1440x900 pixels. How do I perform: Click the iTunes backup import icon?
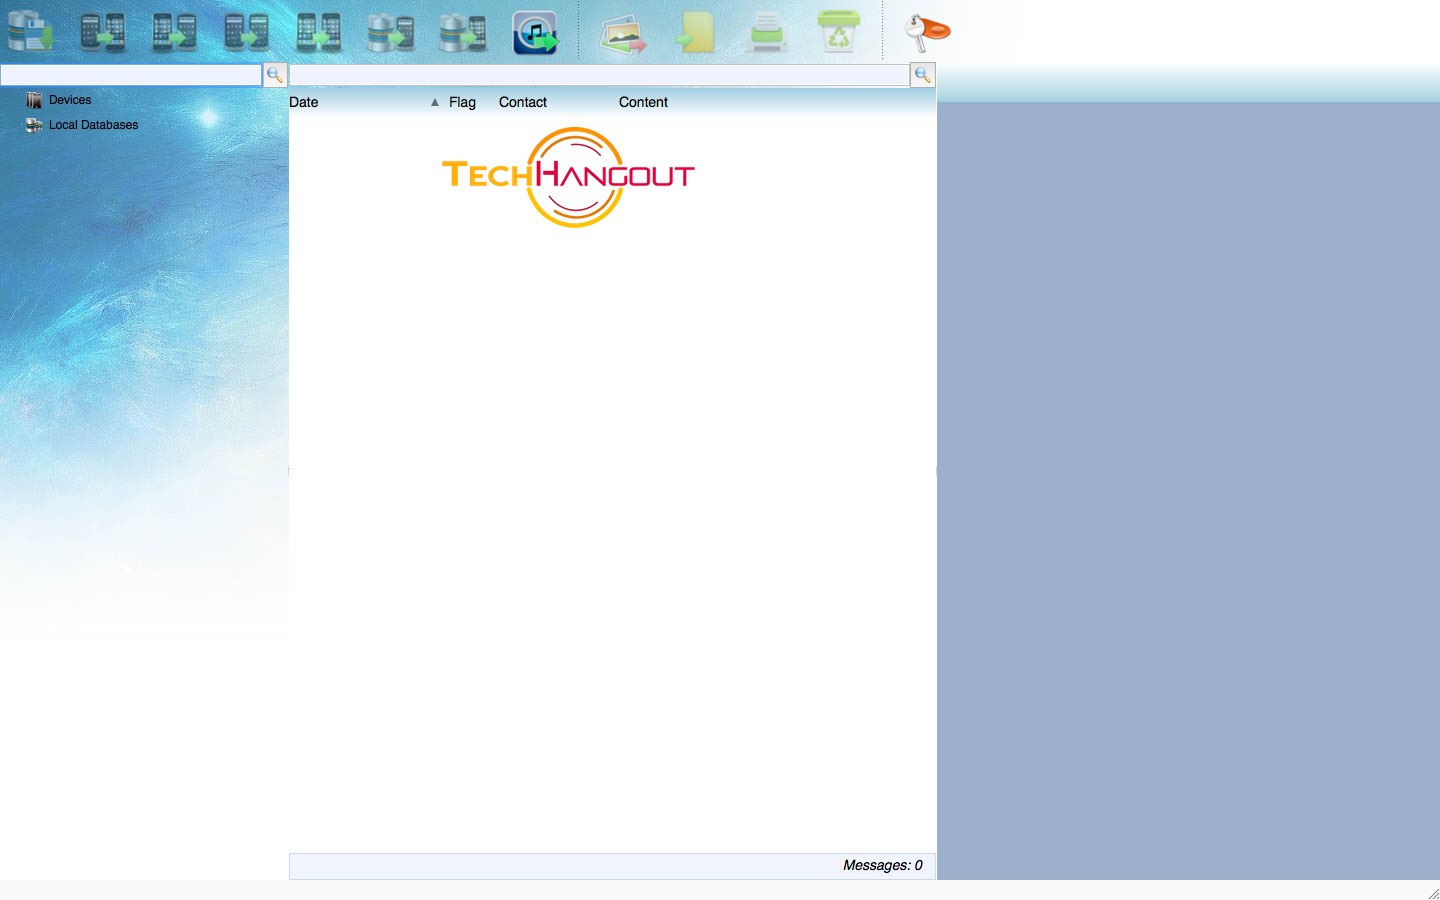[x=535, y=33]
